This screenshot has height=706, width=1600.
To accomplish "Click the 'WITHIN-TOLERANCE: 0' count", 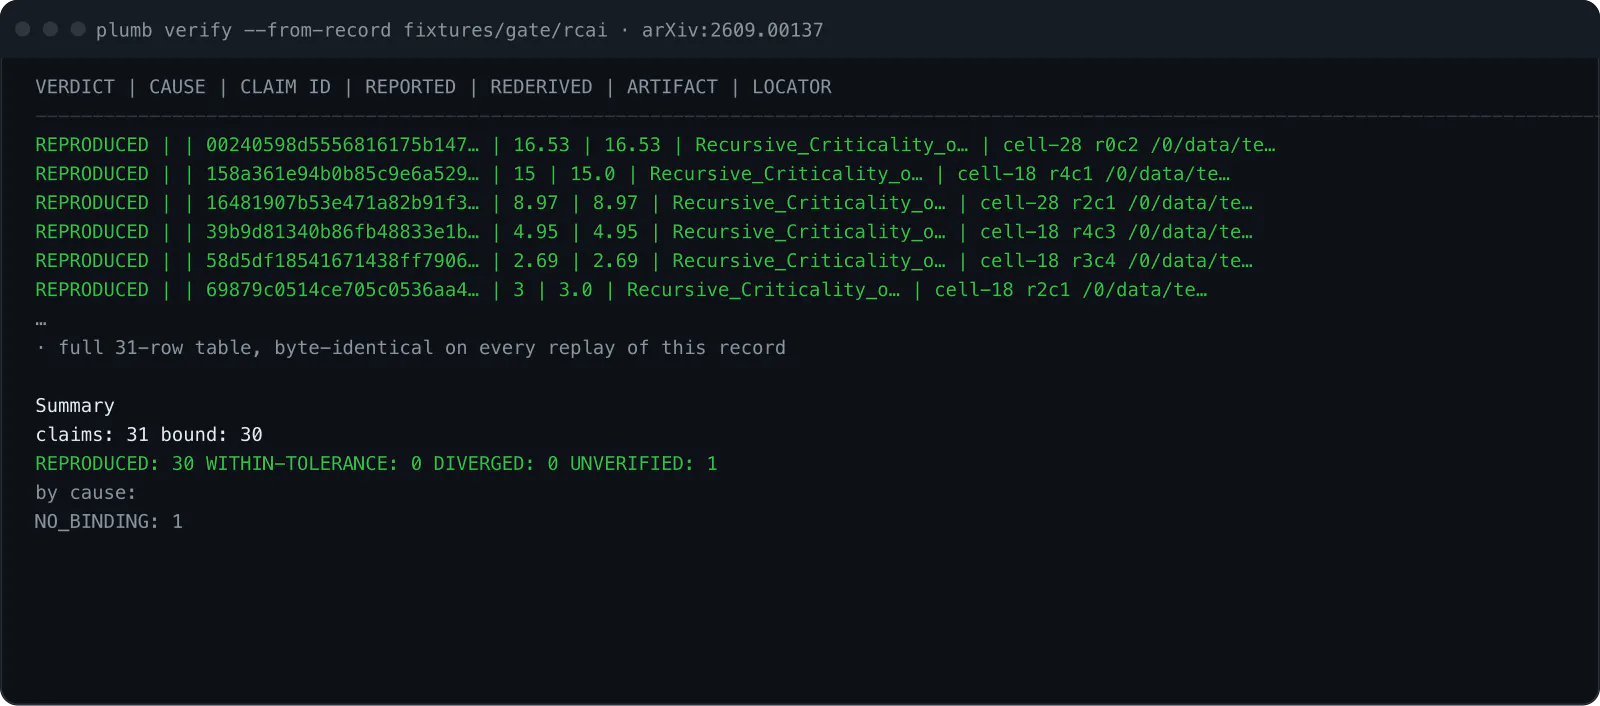I will (x=314, y=464).
